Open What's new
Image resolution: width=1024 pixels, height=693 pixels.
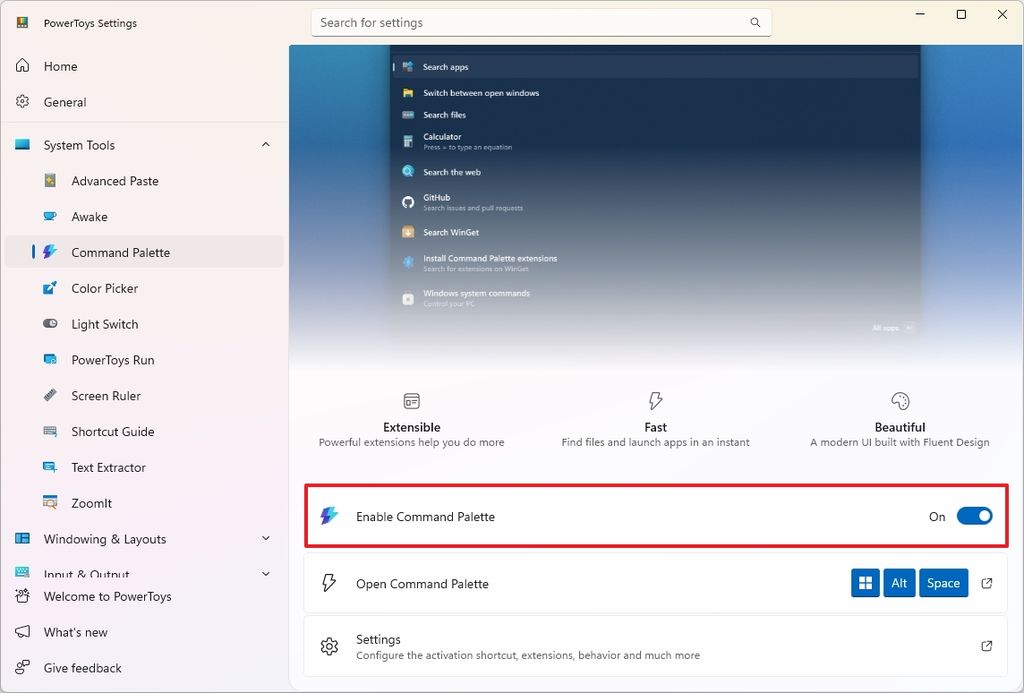coord(75,632)
